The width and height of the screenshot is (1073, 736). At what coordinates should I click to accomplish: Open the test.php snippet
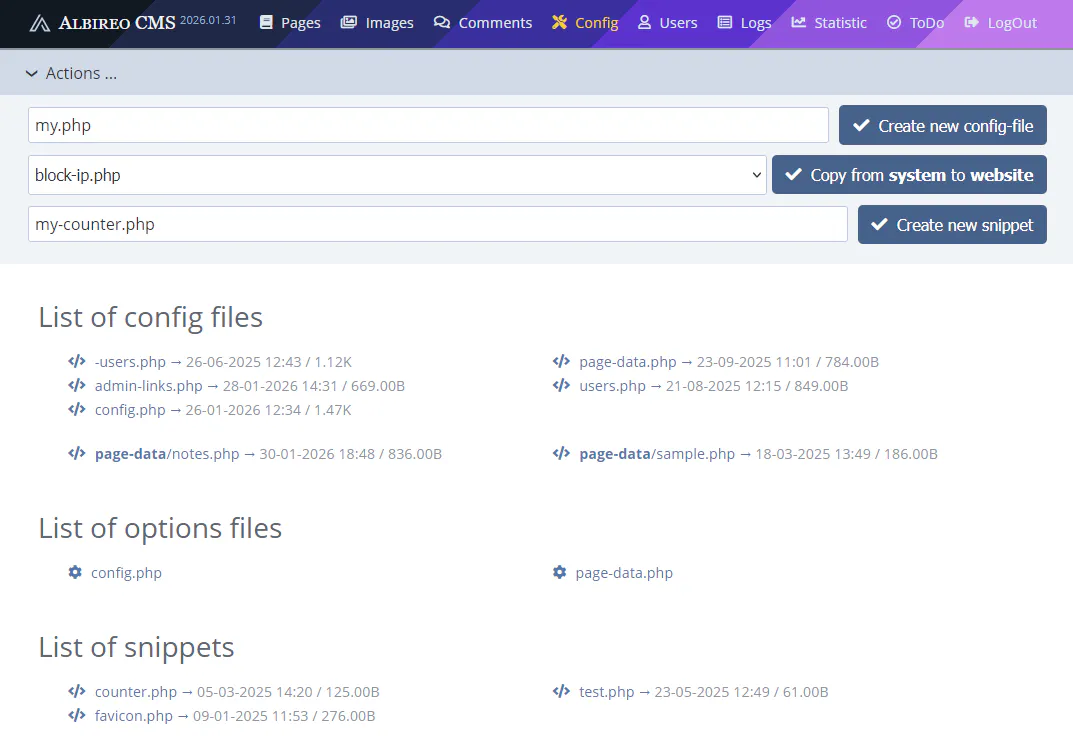pos(607,691)
